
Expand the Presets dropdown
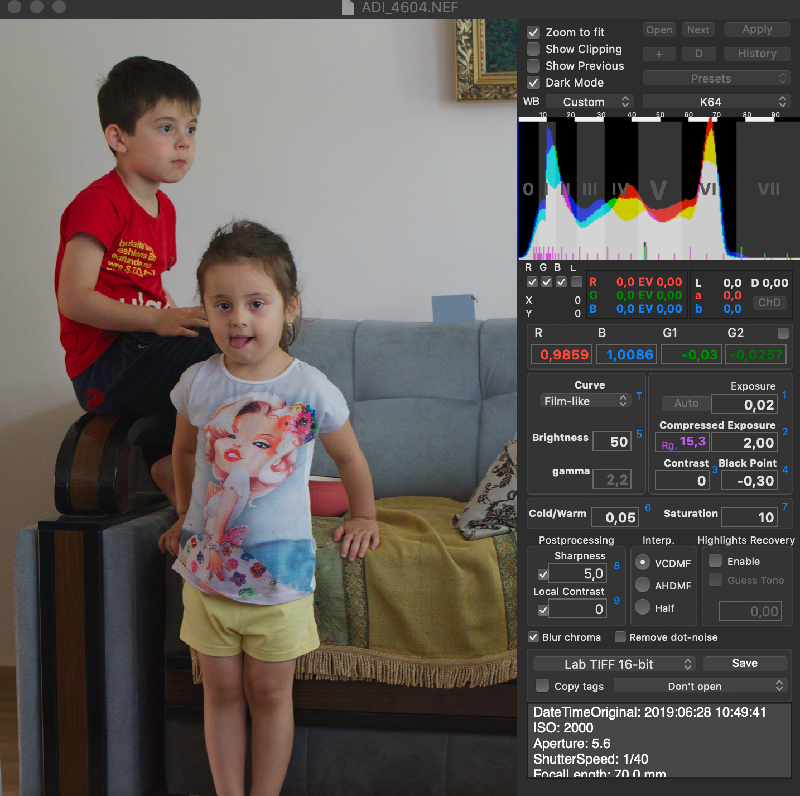(x=716, y=78)
